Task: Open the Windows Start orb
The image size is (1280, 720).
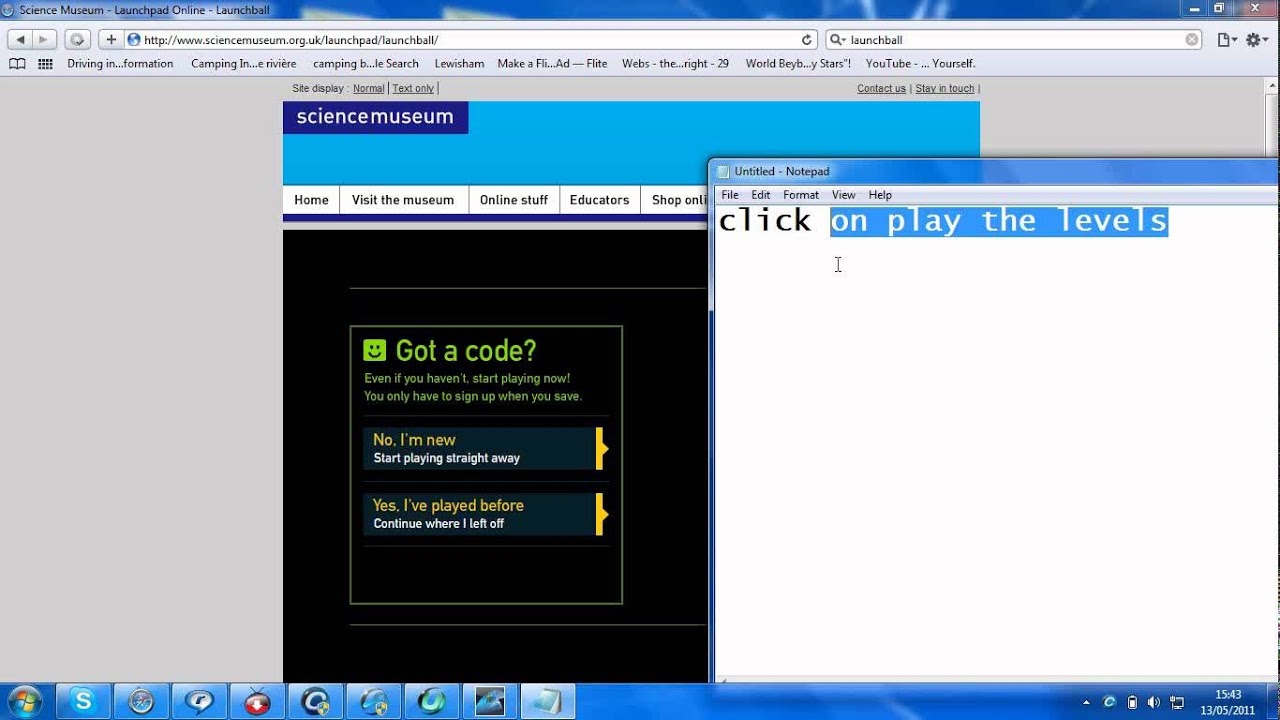Action: [24, 702]
